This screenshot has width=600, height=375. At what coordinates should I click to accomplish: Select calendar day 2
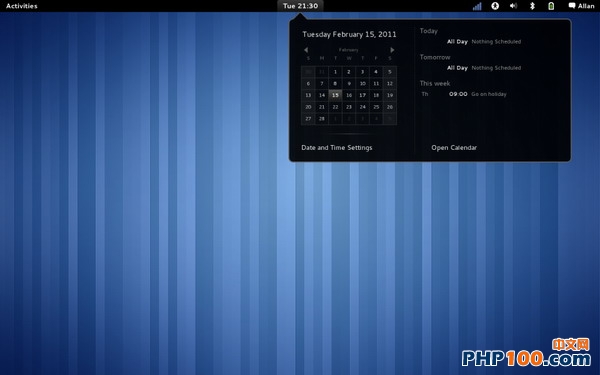click(349, 72)
